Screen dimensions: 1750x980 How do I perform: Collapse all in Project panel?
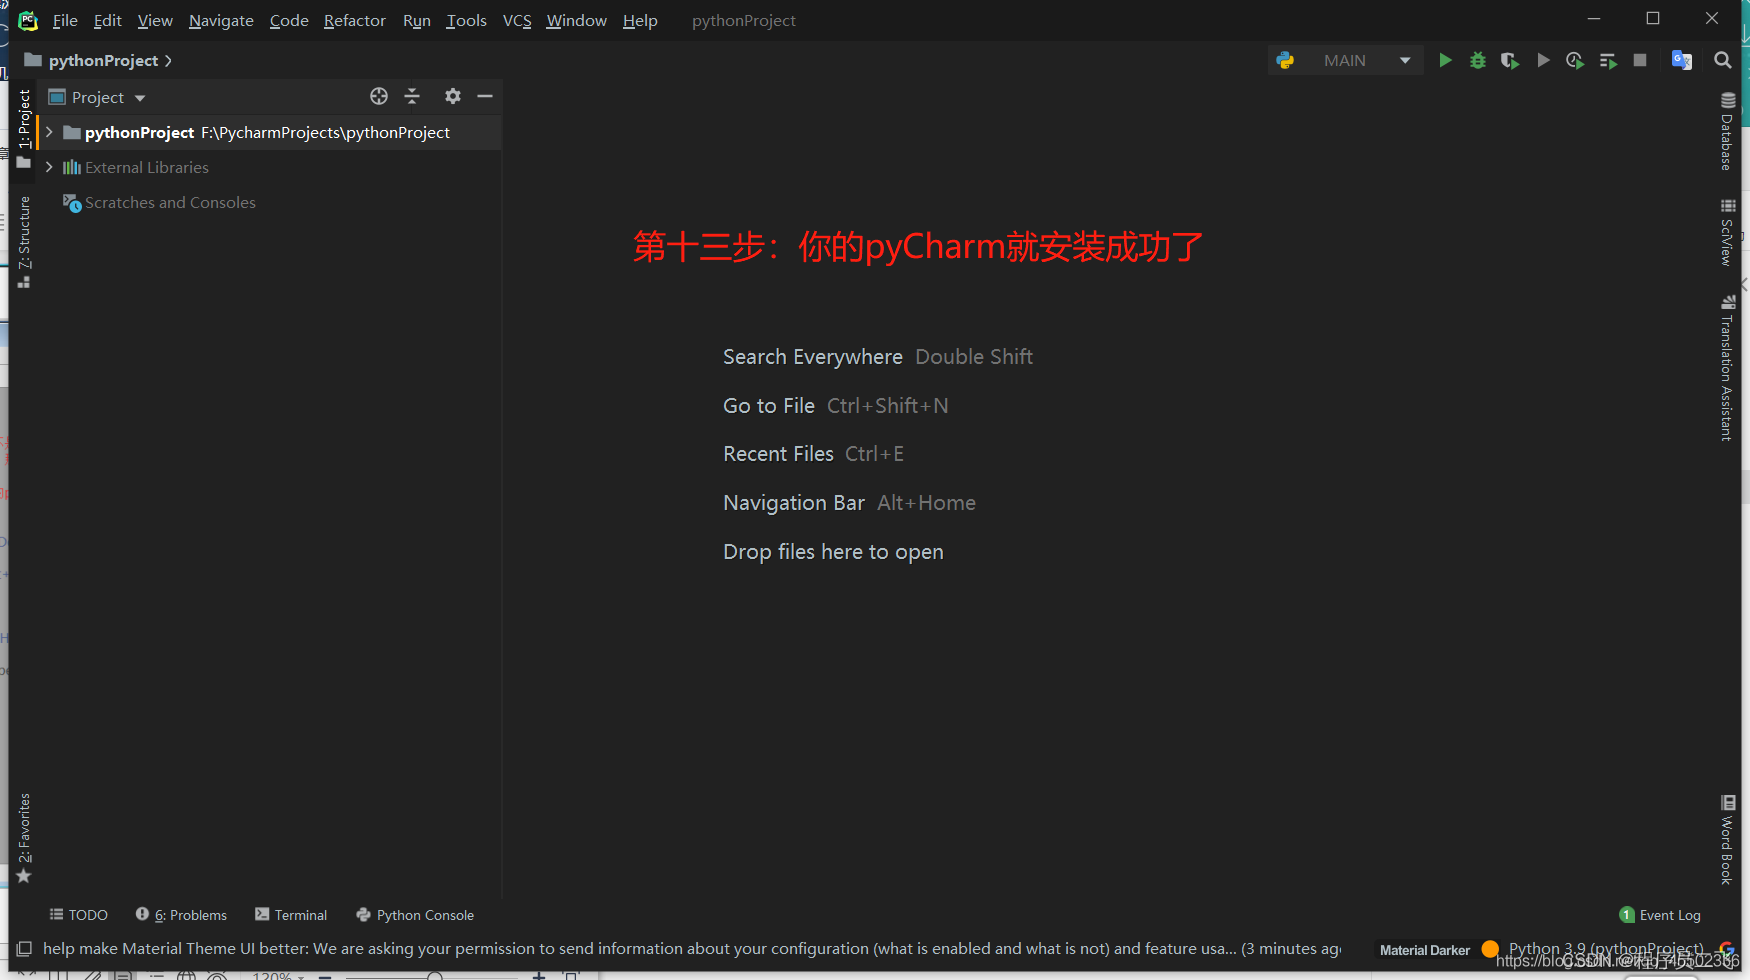tap(412, 96)
